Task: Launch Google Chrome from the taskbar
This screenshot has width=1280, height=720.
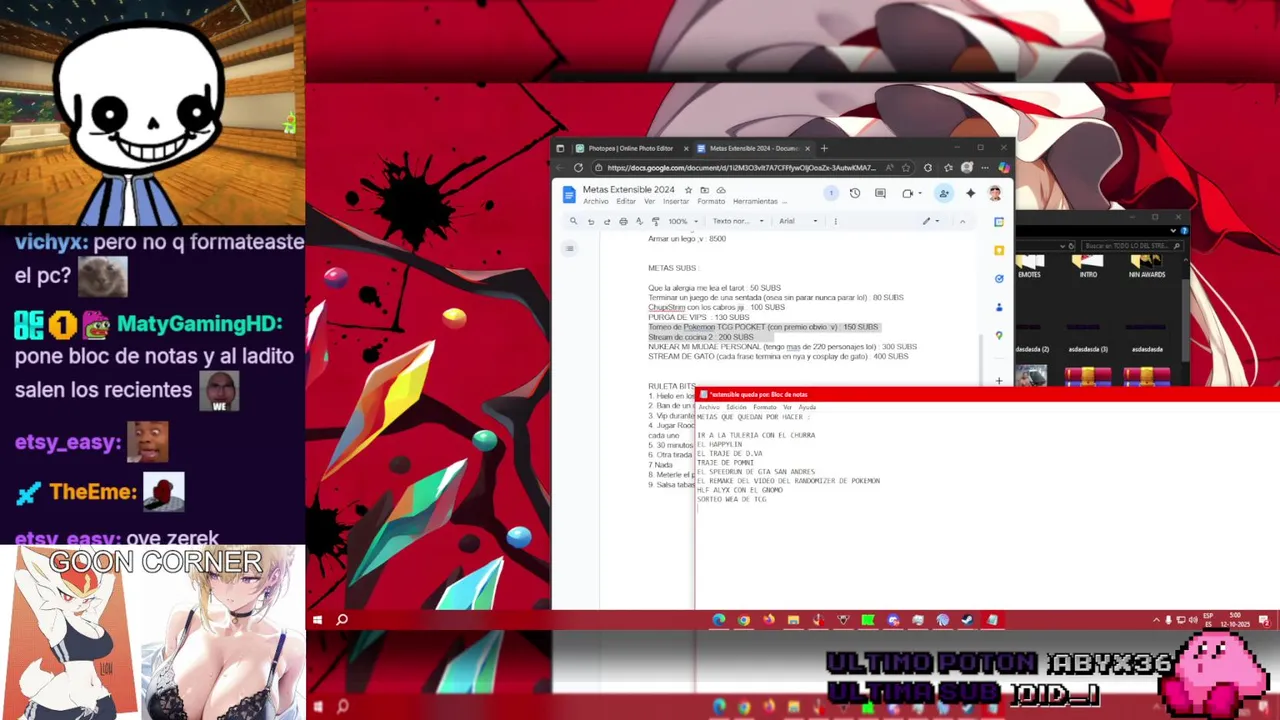Action: click(744, 620)
